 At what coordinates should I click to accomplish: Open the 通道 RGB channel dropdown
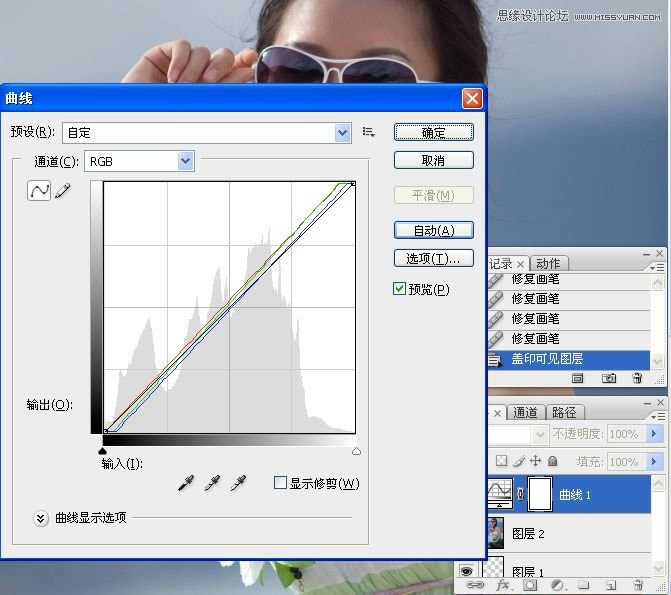[x=185, y=161]
